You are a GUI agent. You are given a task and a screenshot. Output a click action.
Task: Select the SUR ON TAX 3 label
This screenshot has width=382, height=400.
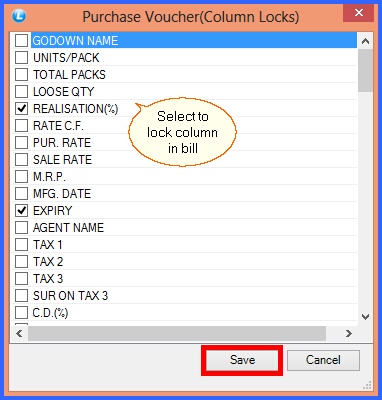(70, 296)
